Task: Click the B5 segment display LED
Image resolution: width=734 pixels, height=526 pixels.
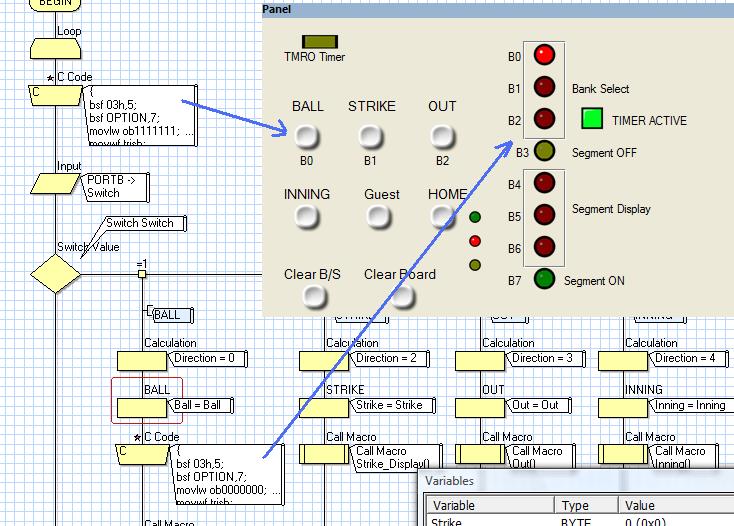Action: [544, 215]
